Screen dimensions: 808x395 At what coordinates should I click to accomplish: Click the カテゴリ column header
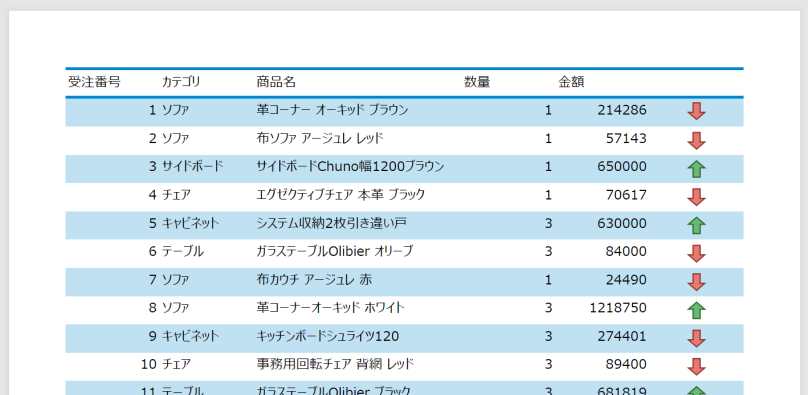pyautogui.click(x=181, y=82)
